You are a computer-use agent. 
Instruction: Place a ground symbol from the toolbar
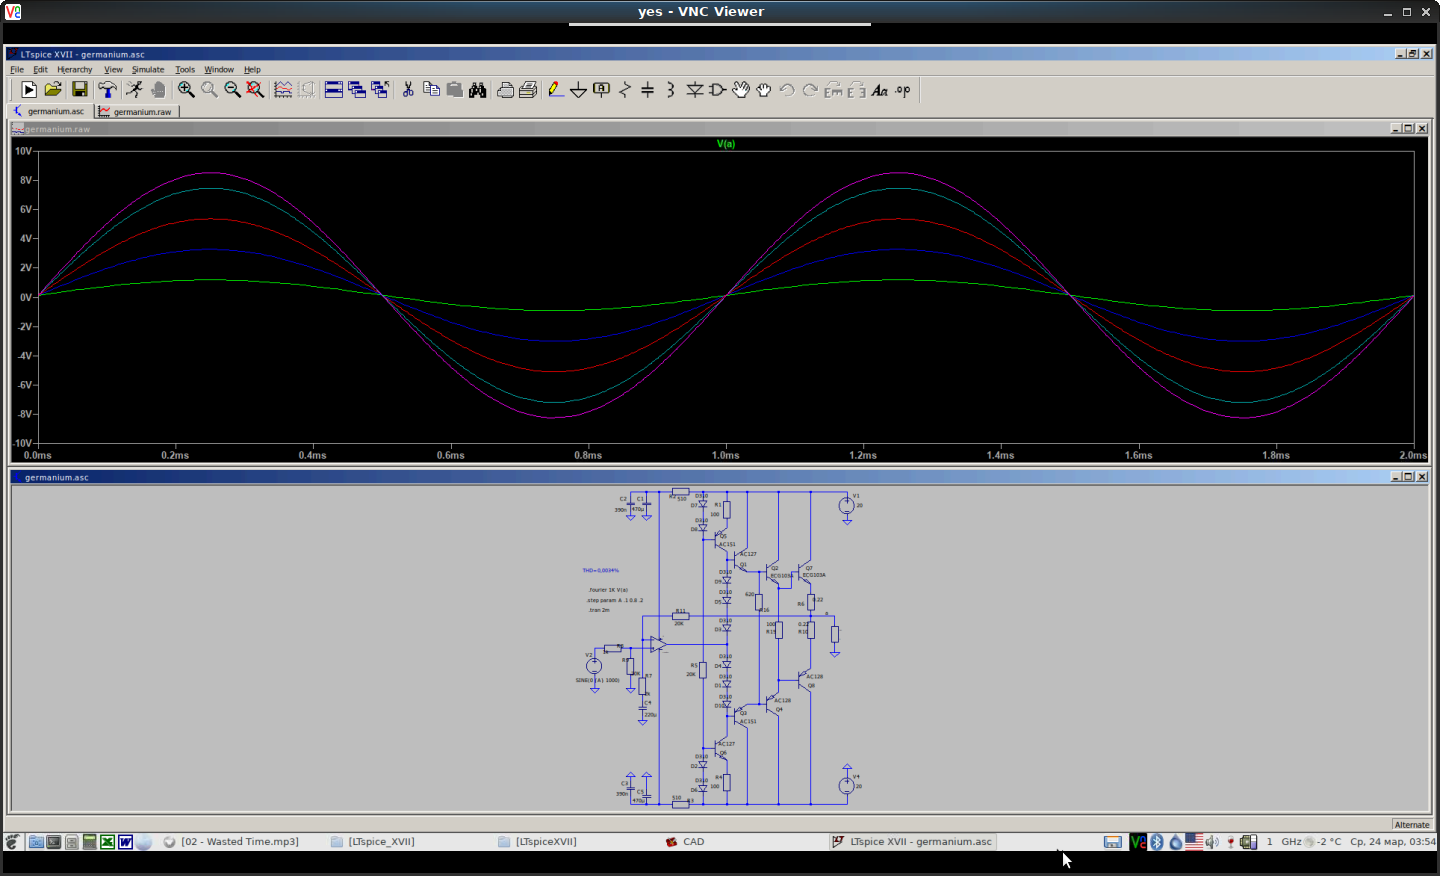[578, 90]
